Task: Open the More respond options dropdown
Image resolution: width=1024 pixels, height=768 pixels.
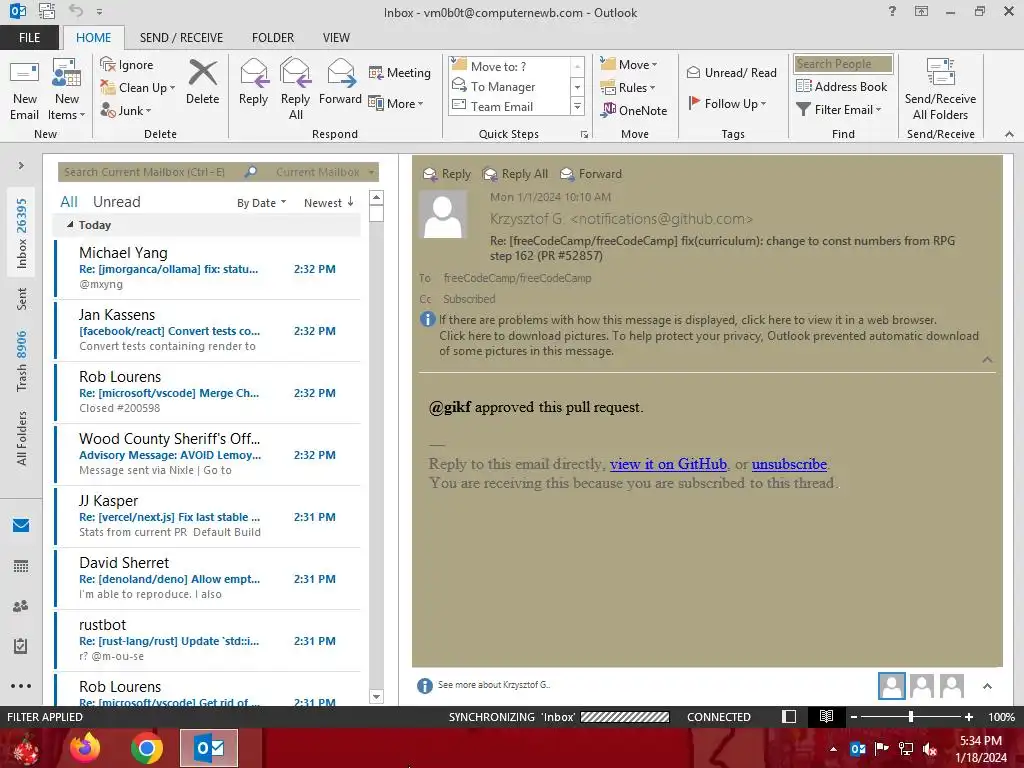Action: pyautogui.click(x=396, y=103)
